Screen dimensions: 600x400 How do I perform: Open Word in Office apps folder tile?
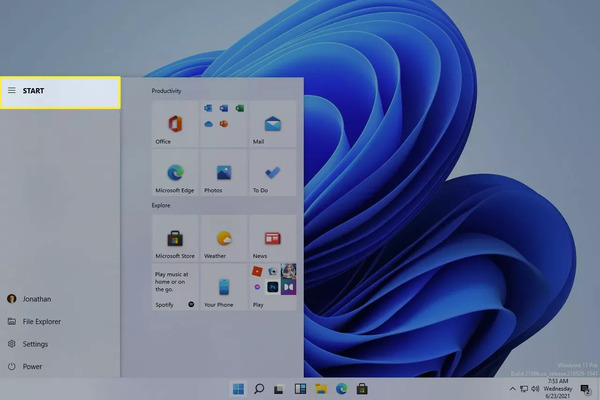(224, 108)
